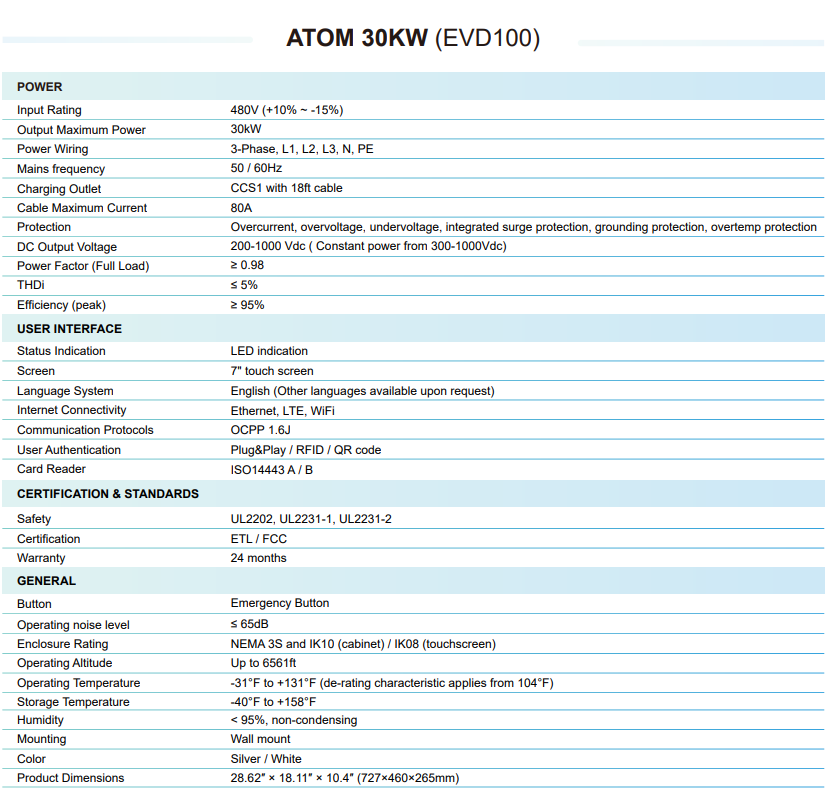This screenshot has width=840, height=797.
Task: Select '3-Phase, L1, L2, L3, N, PE'
Action: pyautogui.click(x=302, y=149)
